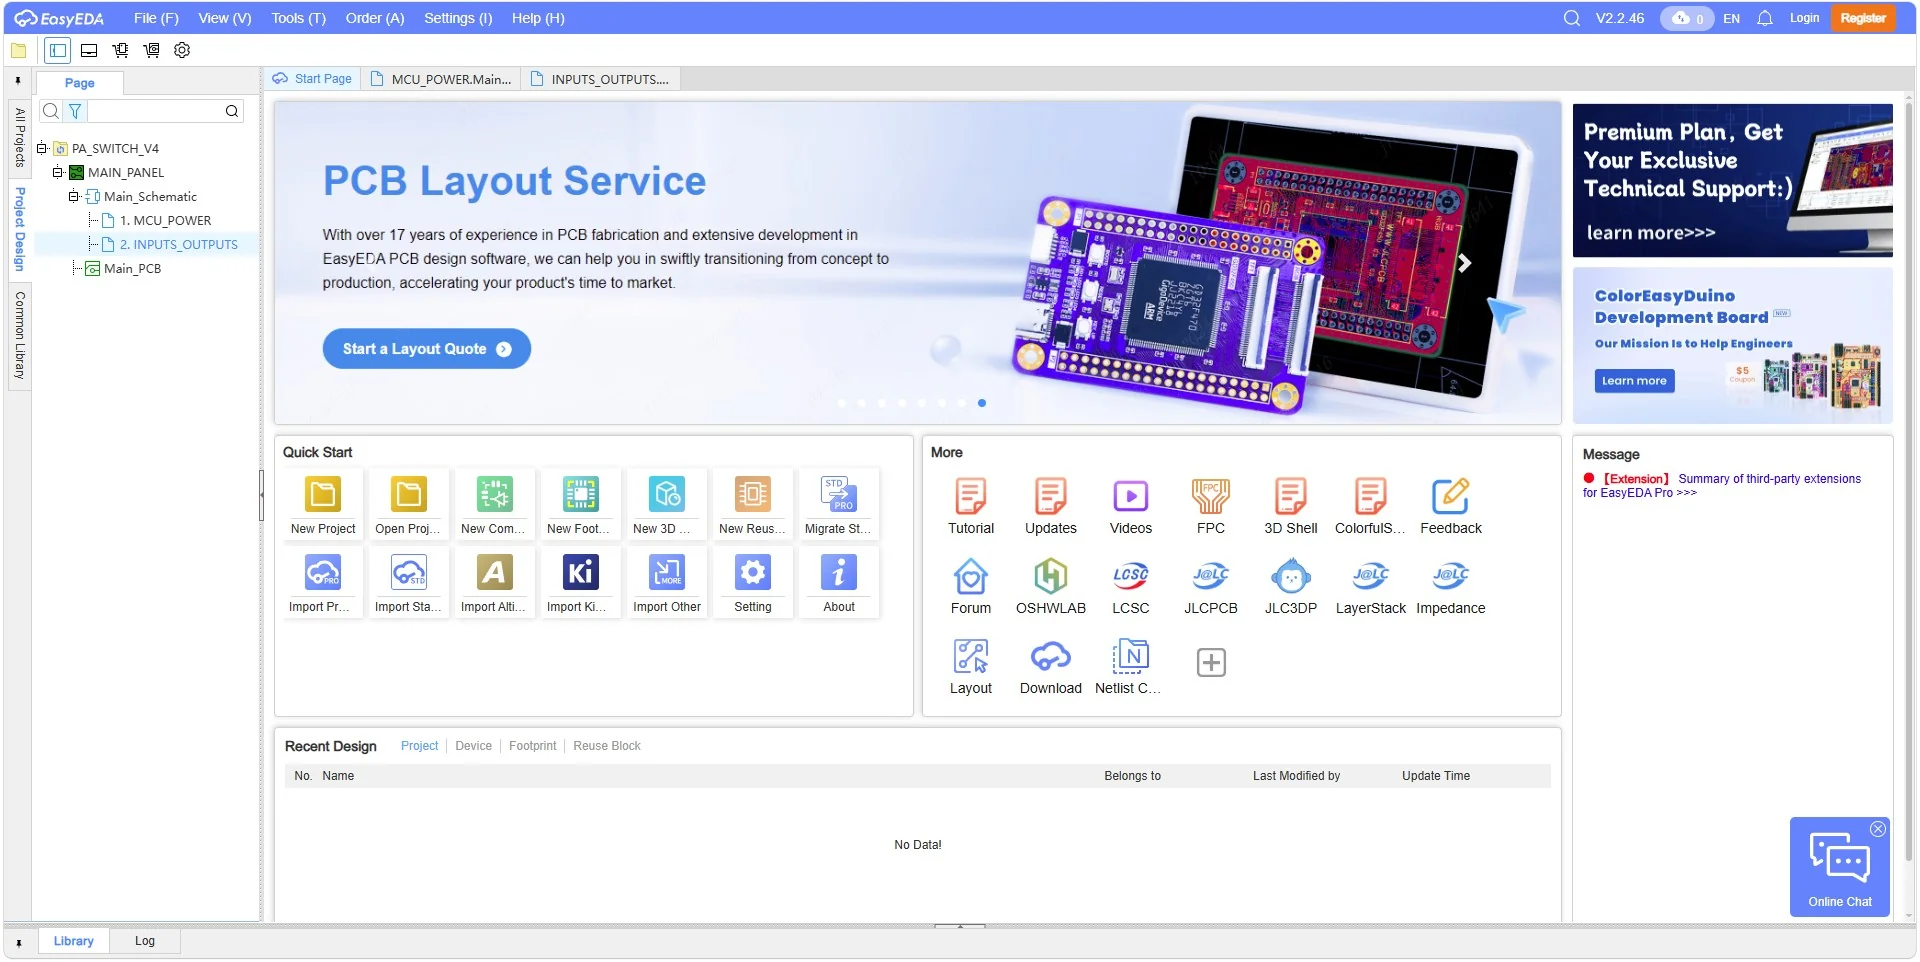1920x962 pixels.
Task: Select the last carousel pagination dot
Action: [x=981, y=403]
